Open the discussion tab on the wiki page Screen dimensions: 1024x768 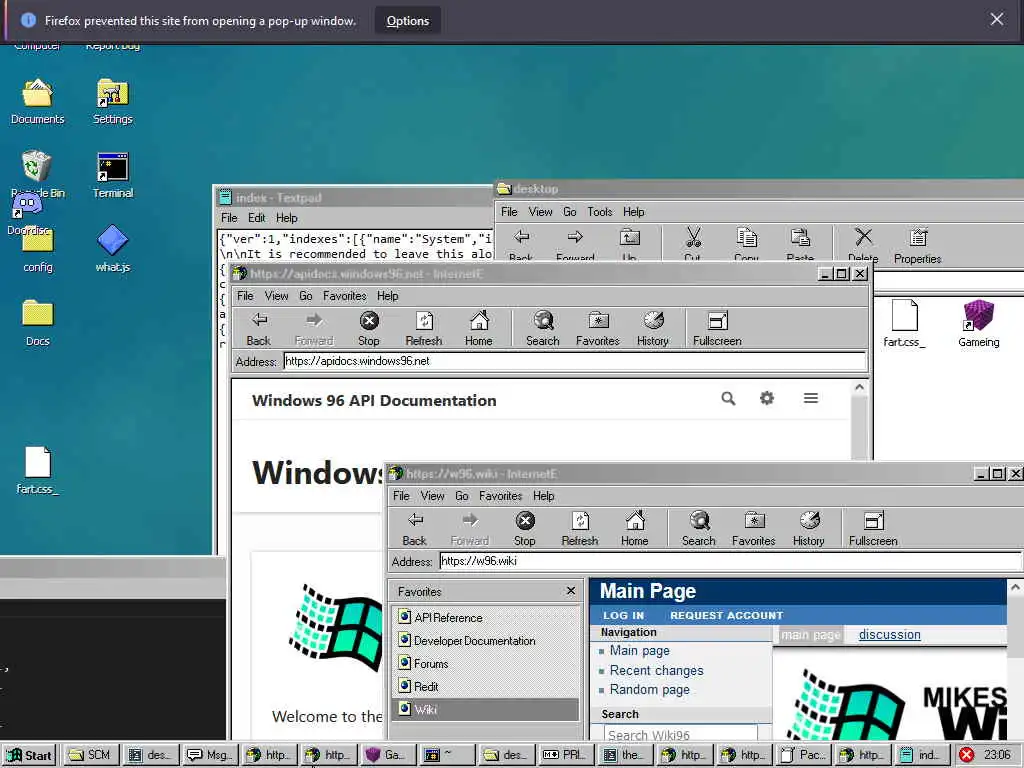(889, 634)
